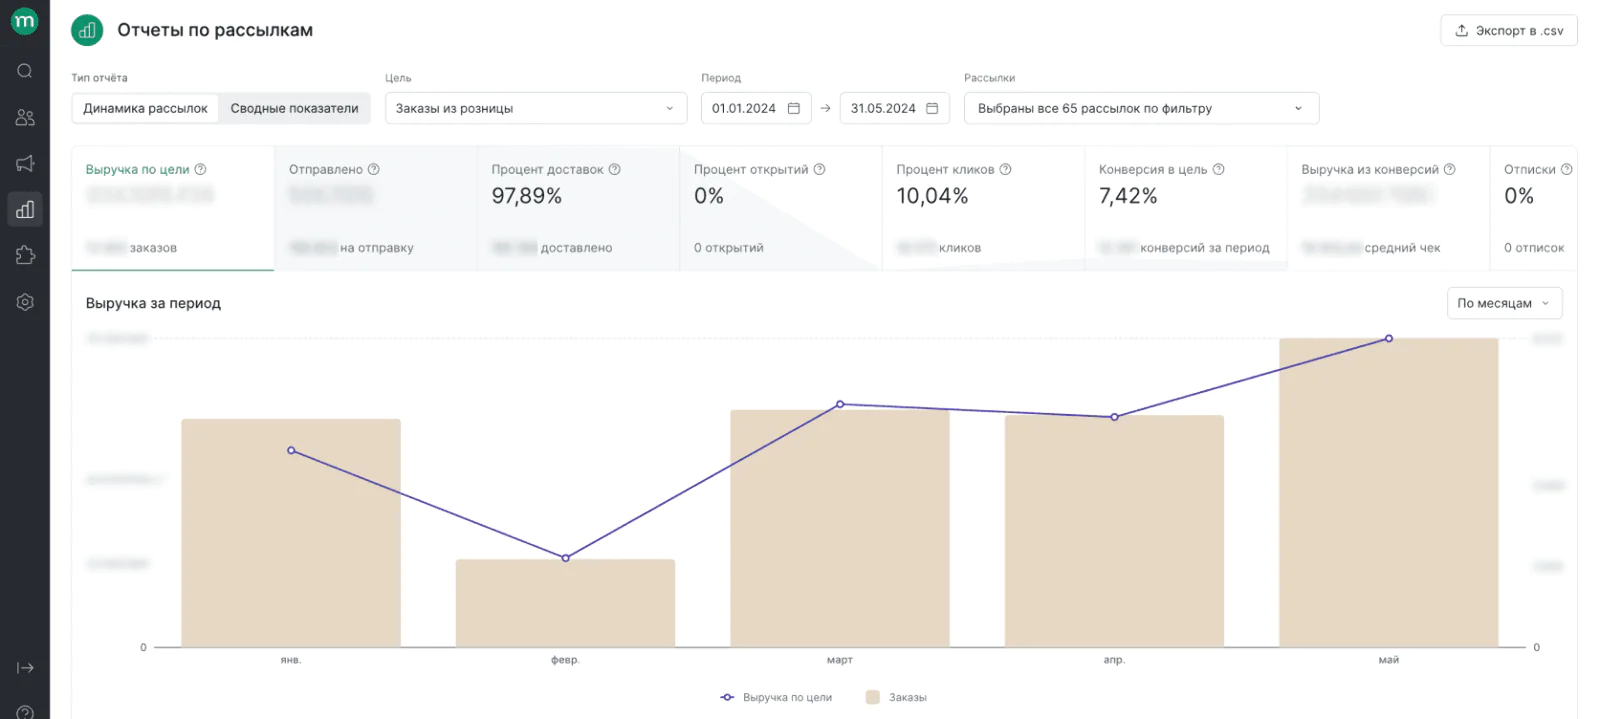Select the Выручка из конверсий metric tab
Screen dimensions: 1599x719
[x=1389, y=208]
